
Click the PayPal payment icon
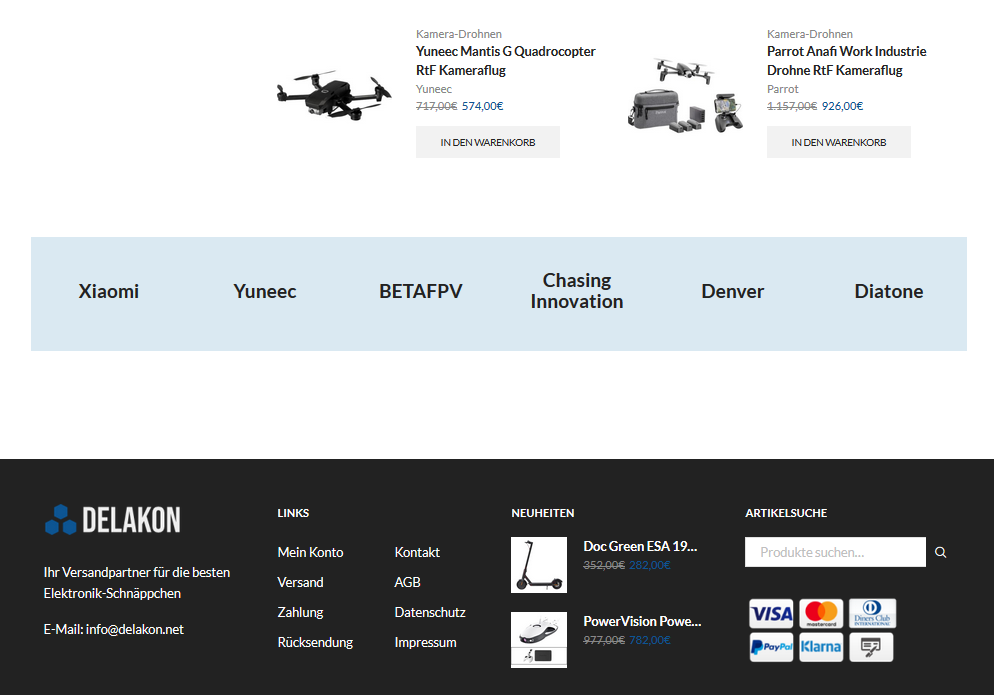click(771, 647)
